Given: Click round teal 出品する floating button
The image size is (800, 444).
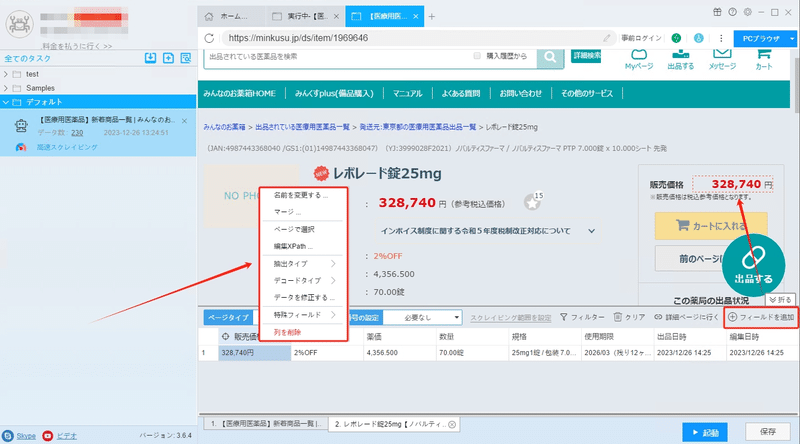Looking at the screenshot, I should pos(753,265).
